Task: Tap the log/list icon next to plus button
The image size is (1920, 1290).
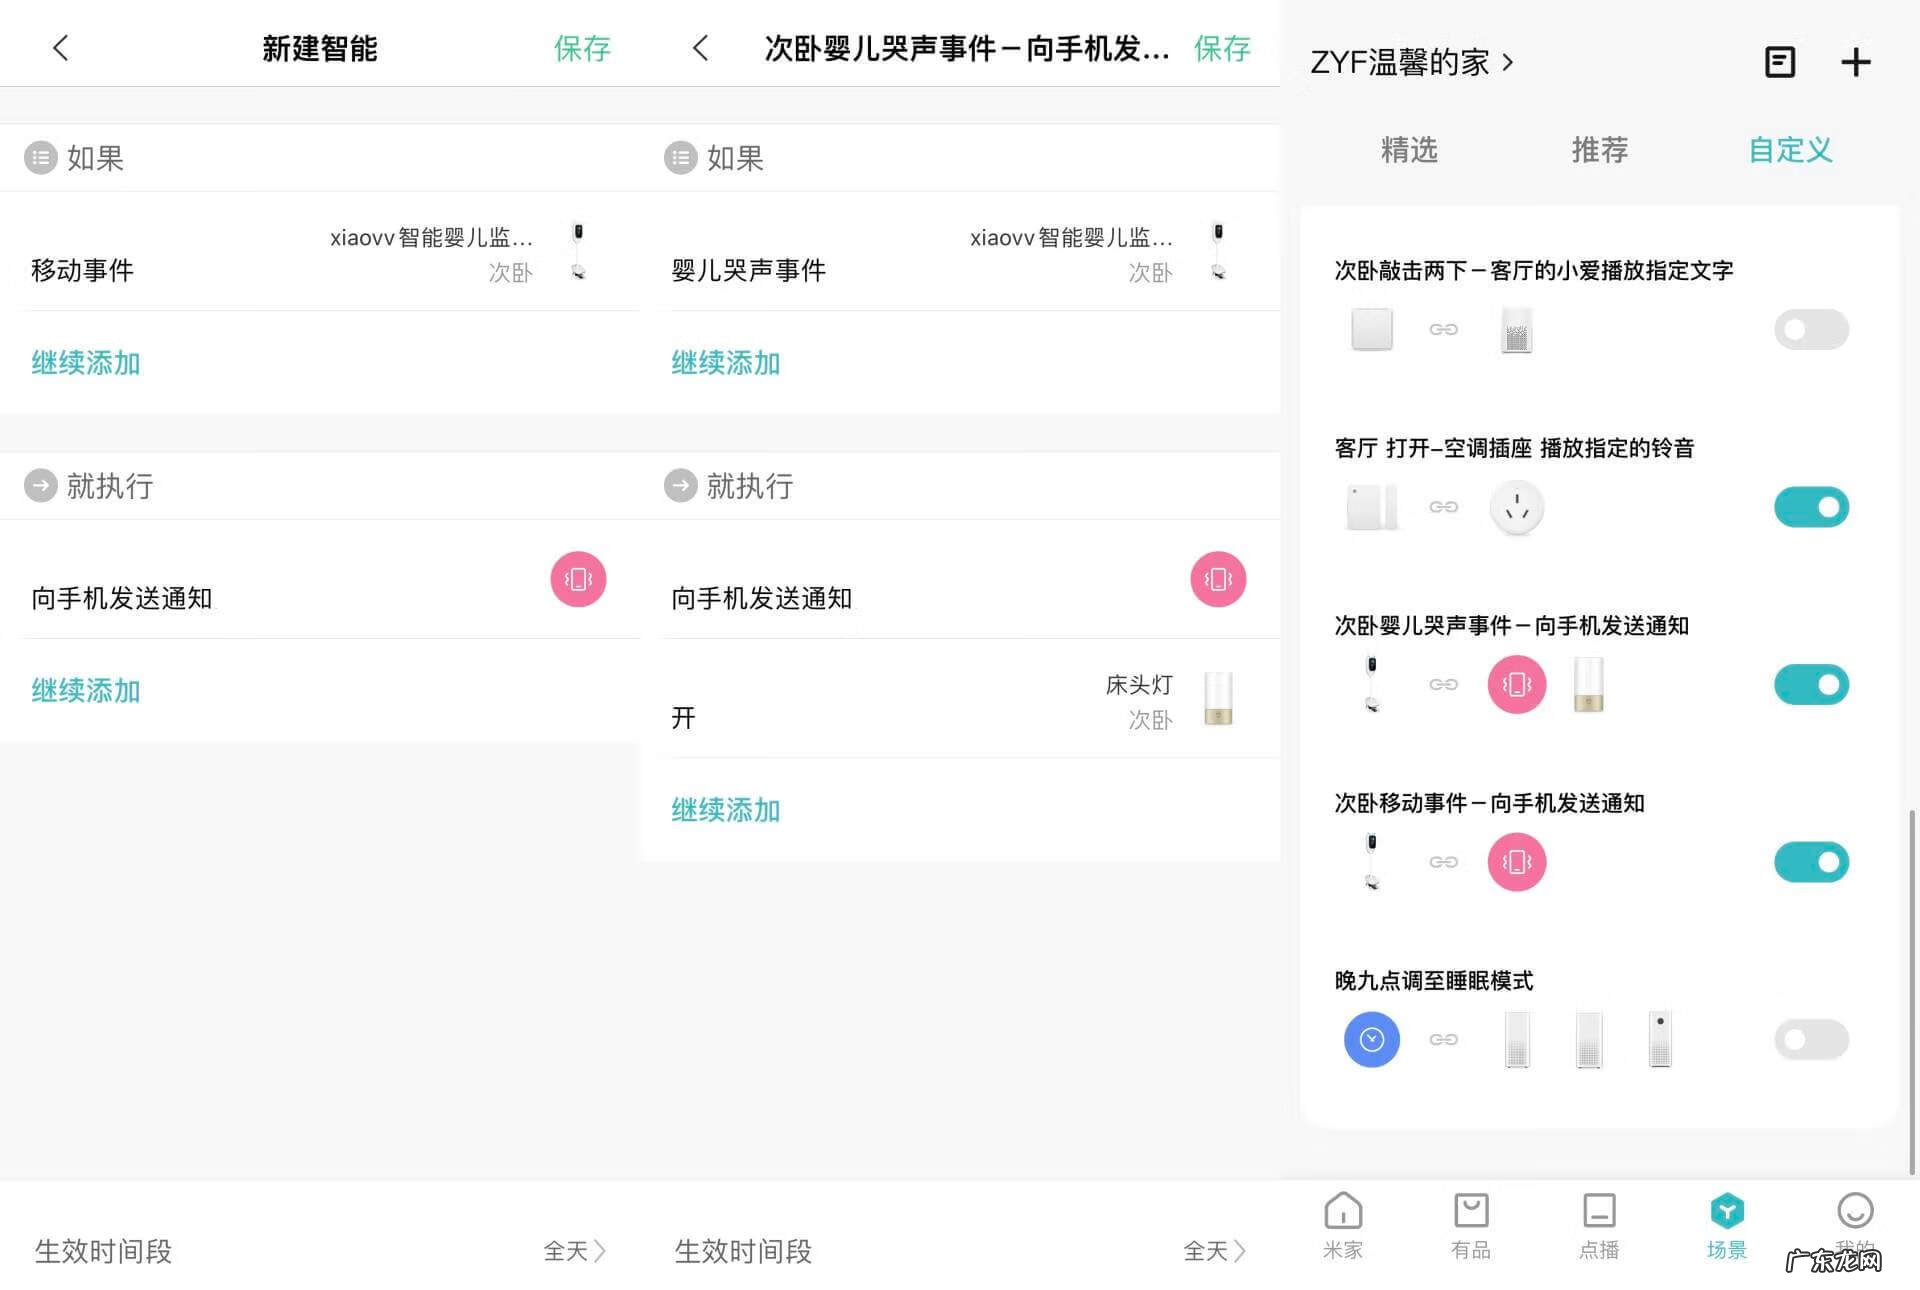Action: coord(1779,62)
